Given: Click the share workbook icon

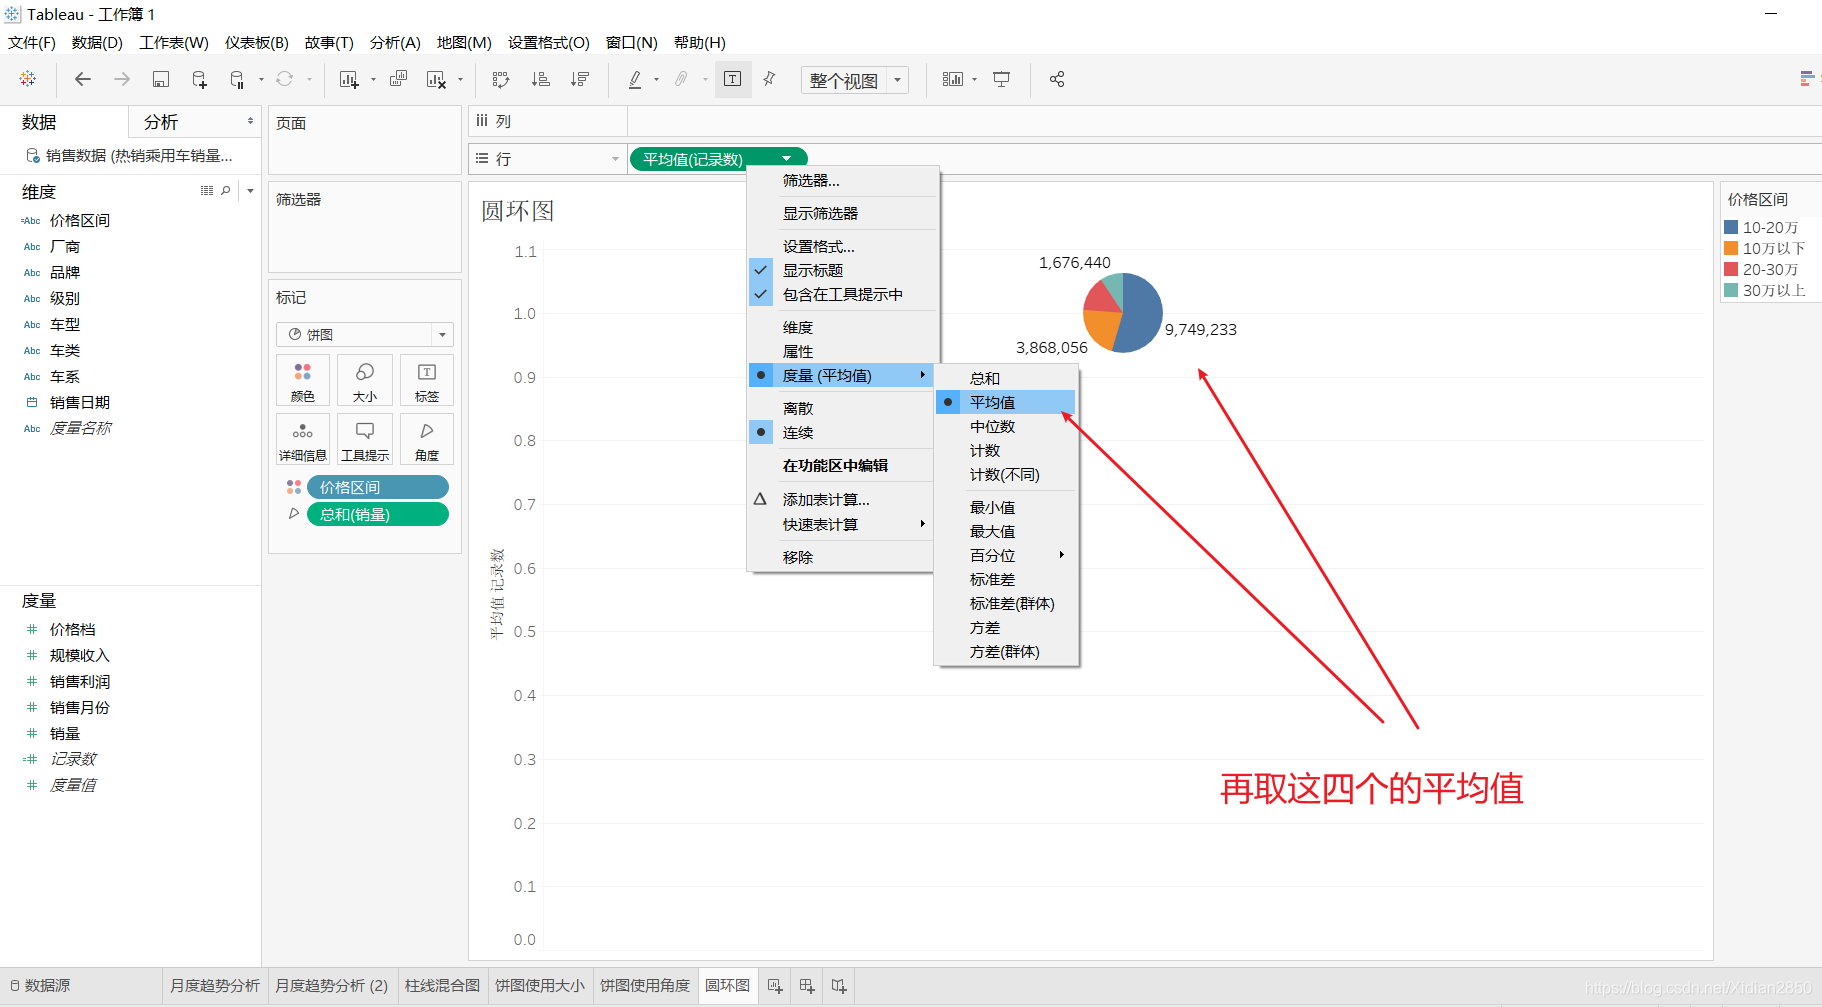Looking at the screenshot, I should tap(1057, 79).
